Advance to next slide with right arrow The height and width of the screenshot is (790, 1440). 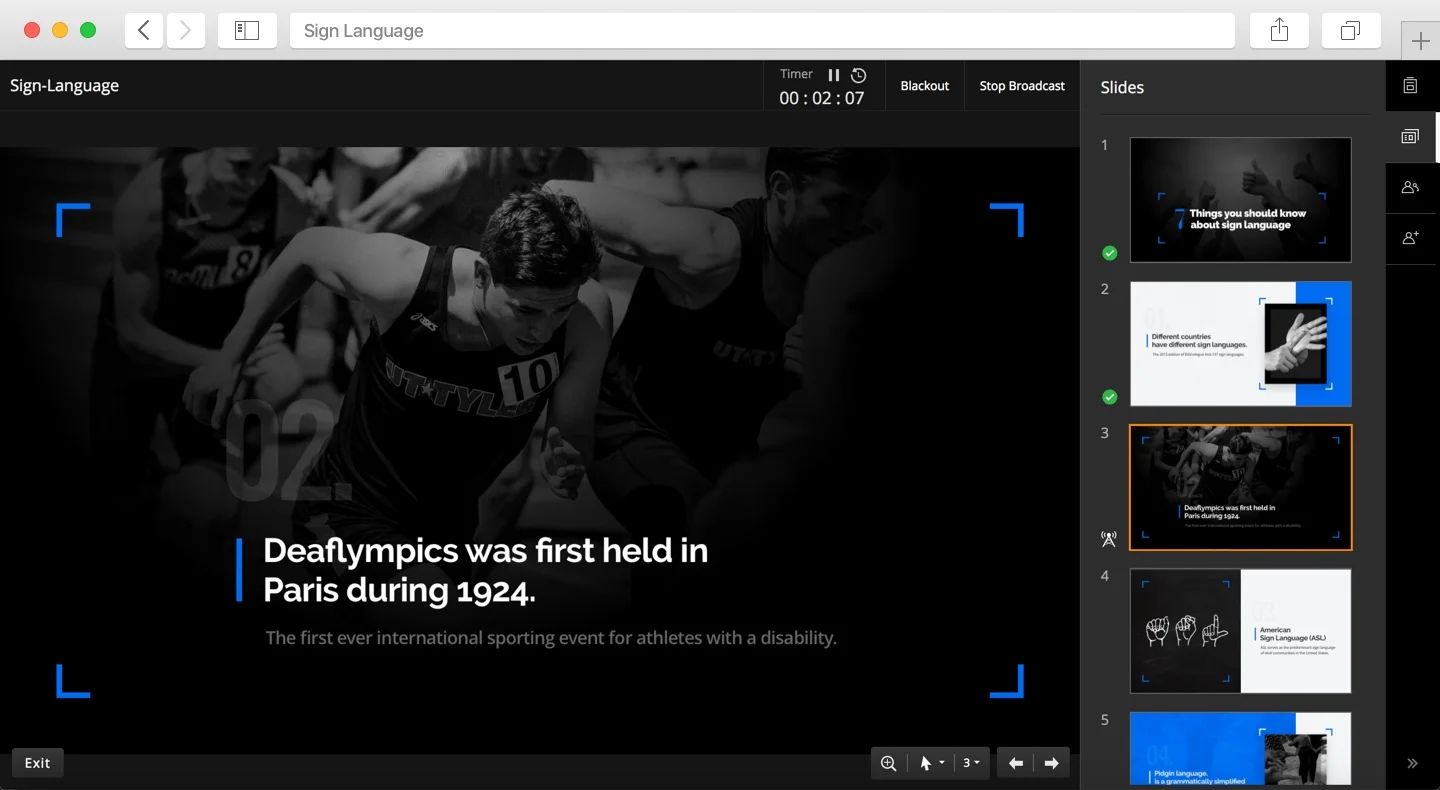pos(1051,763)
